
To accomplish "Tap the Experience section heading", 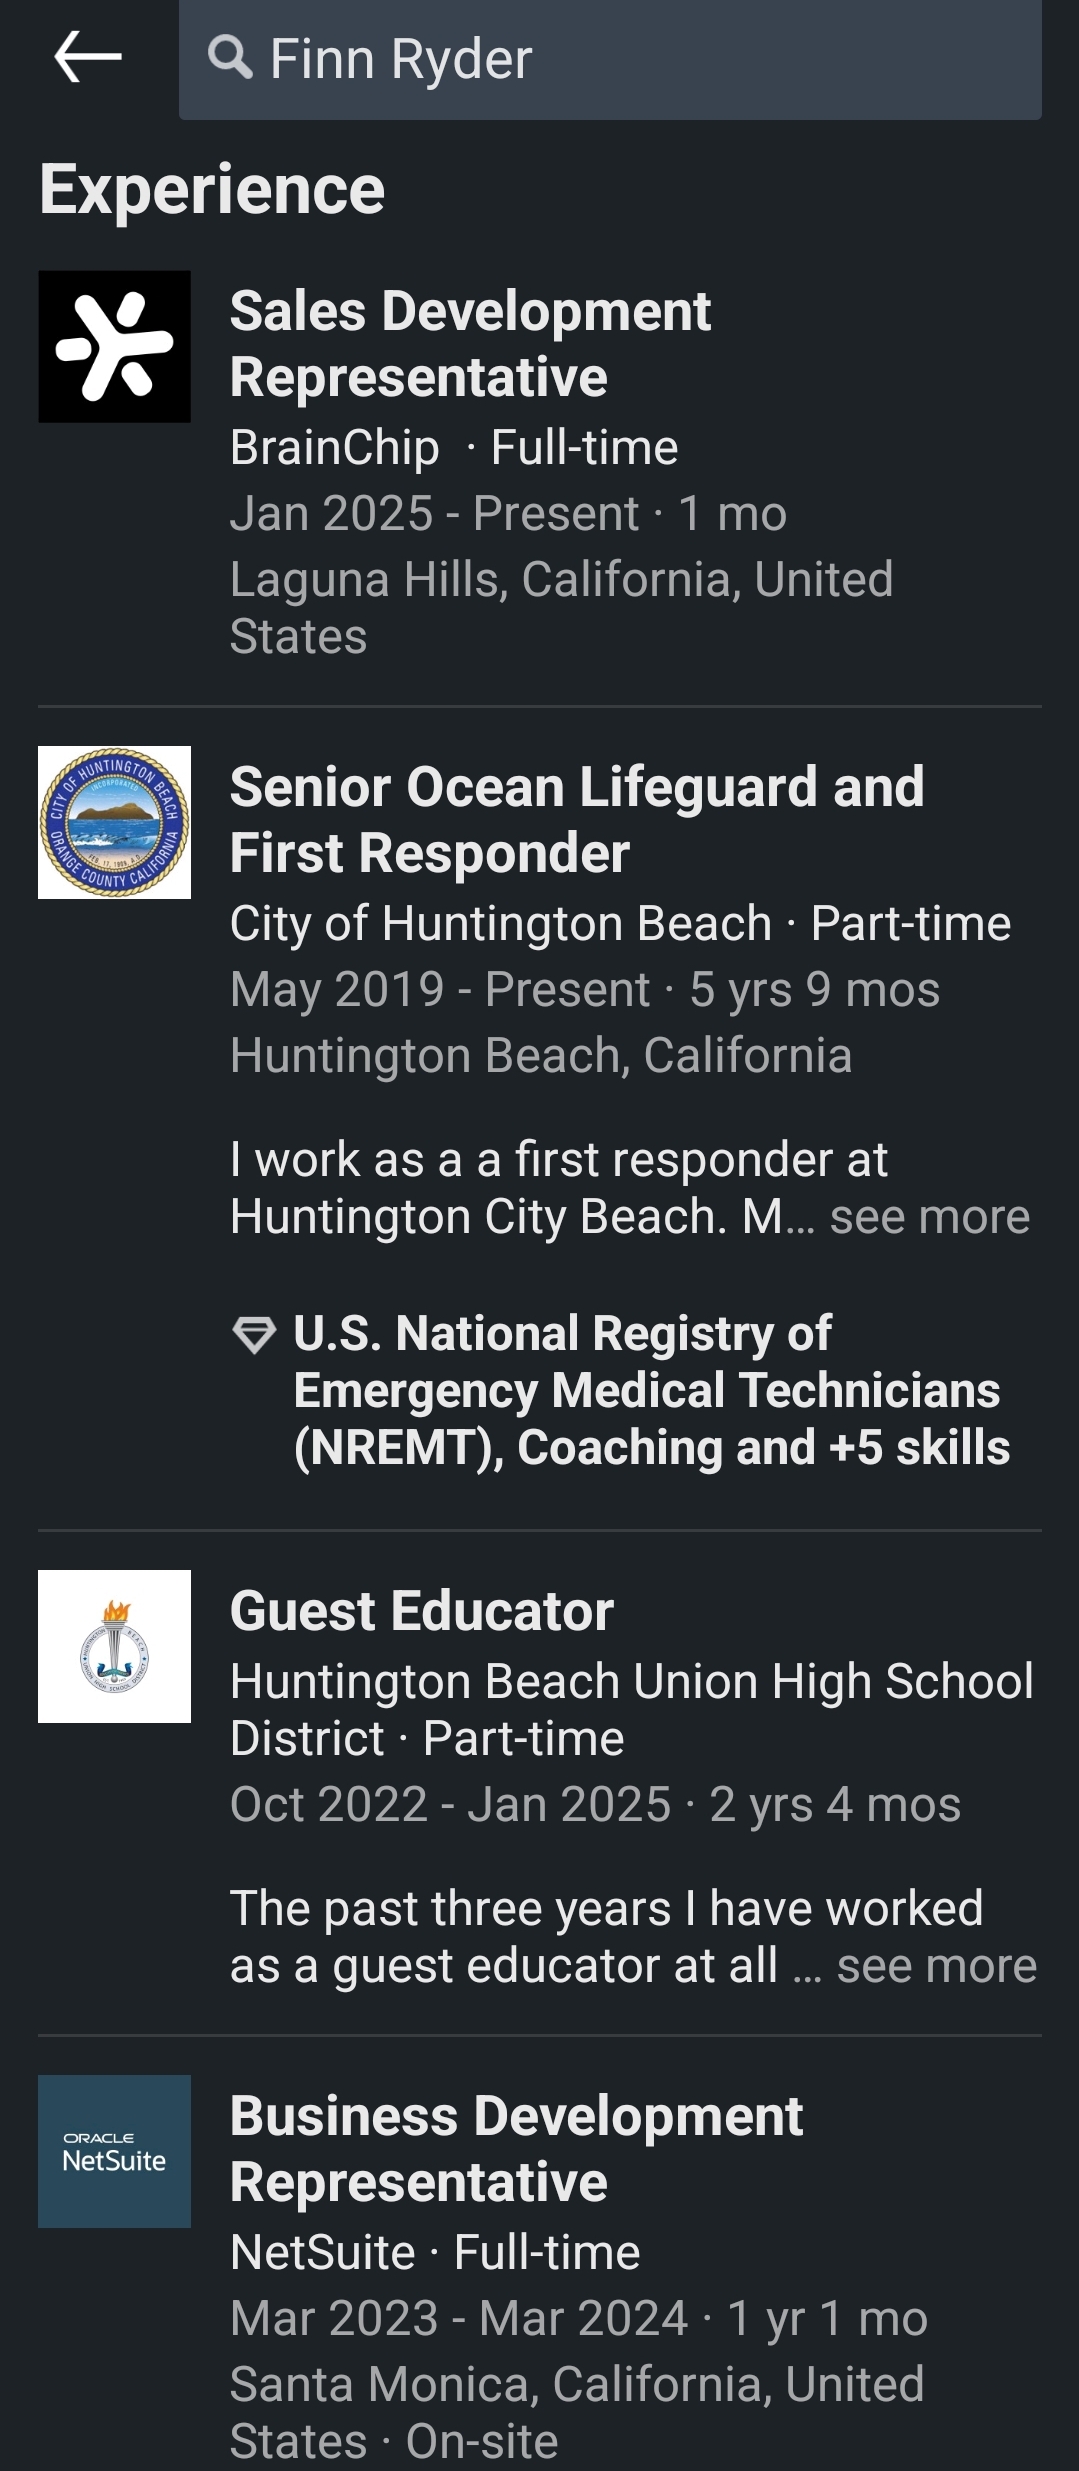I will (212, 189).
